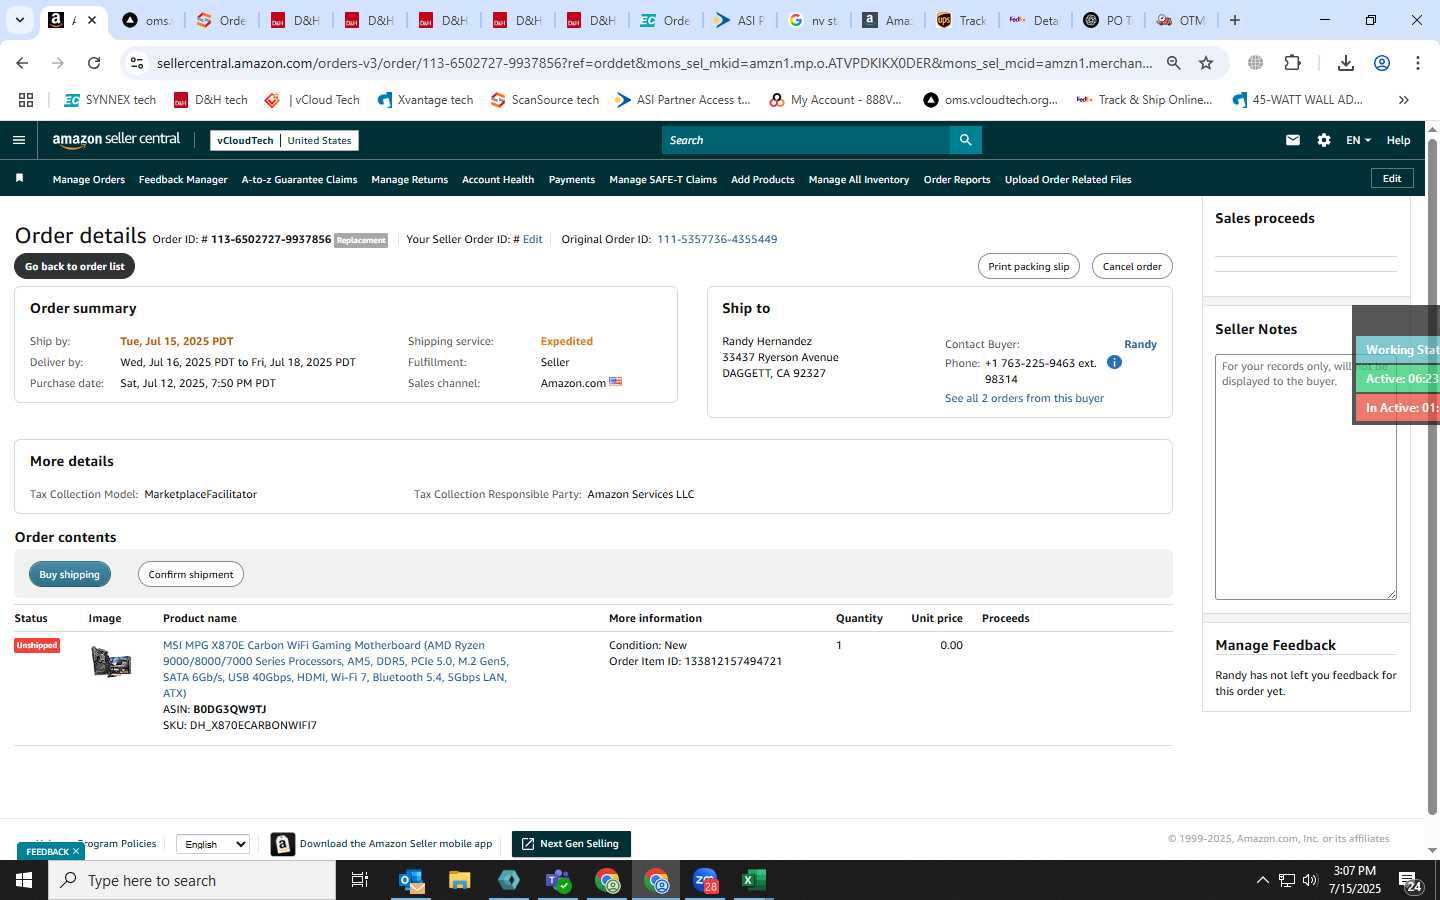The image size is (1440, 900).
Task: Click the Help link in header
Action: tap(1398, 140)
